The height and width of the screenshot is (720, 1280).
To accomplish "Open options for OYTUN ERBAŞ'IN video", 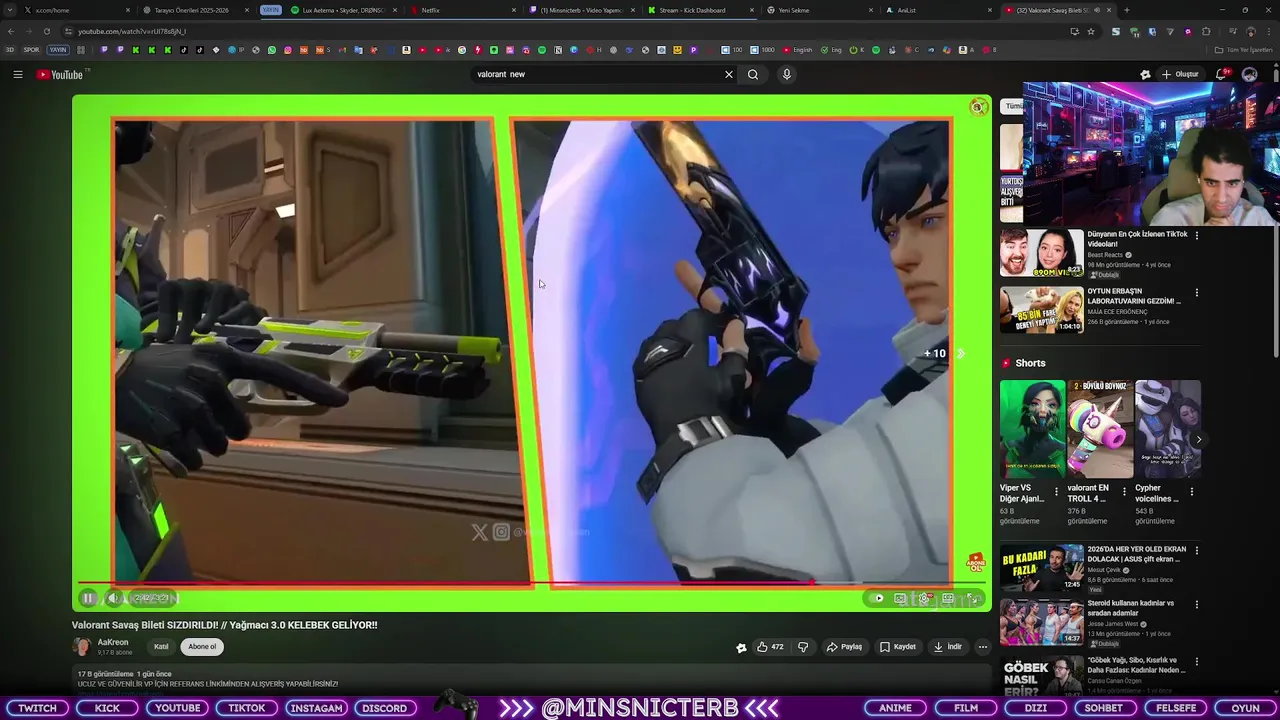I will (x=1196, y=293).
